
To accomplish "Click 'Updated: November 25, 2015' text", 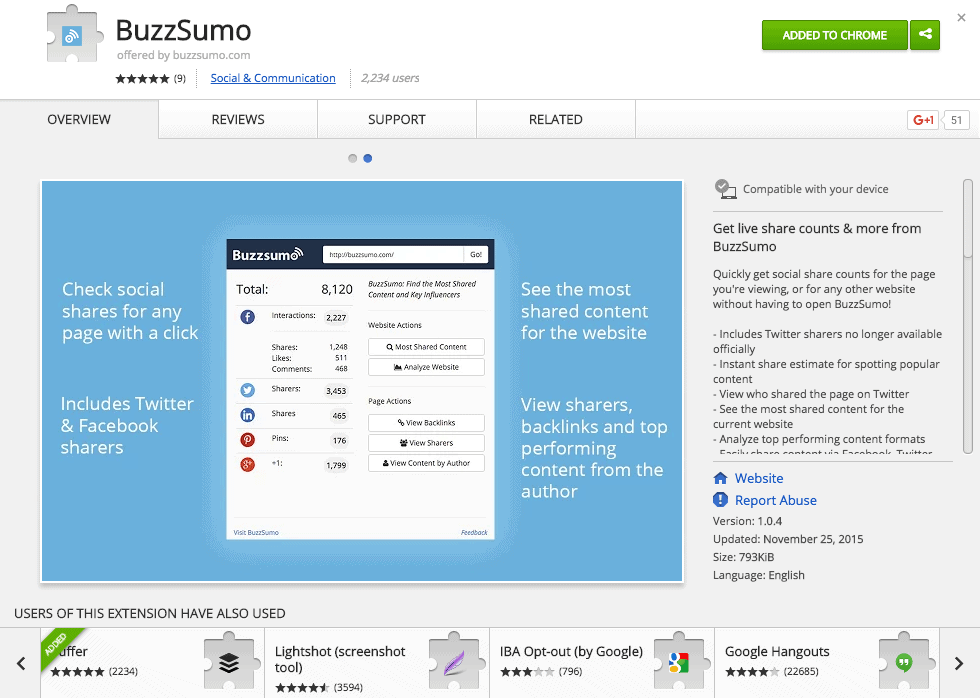I will click(788, 539).
